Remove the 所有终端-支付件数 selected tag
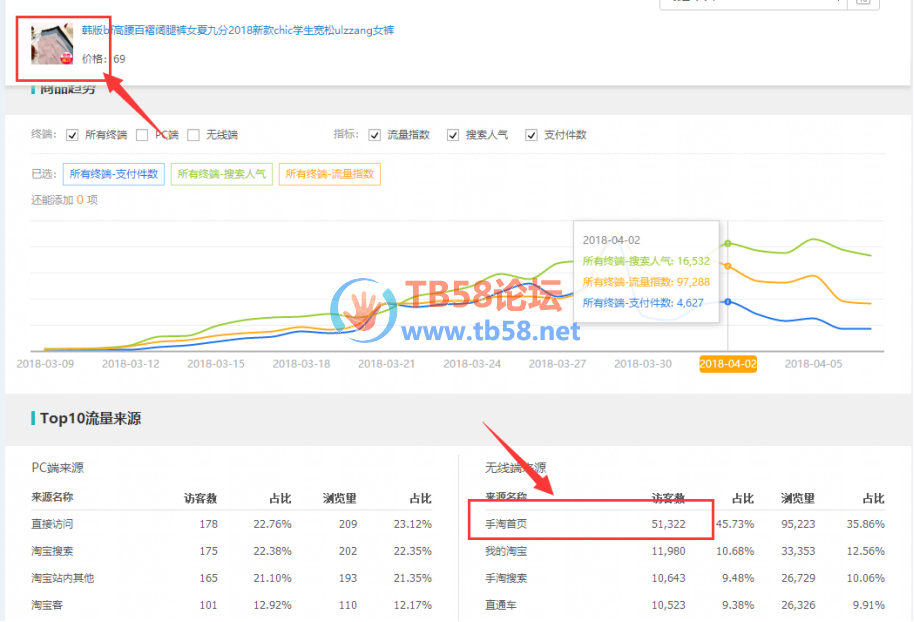914x622 pixels. (114, 174)
